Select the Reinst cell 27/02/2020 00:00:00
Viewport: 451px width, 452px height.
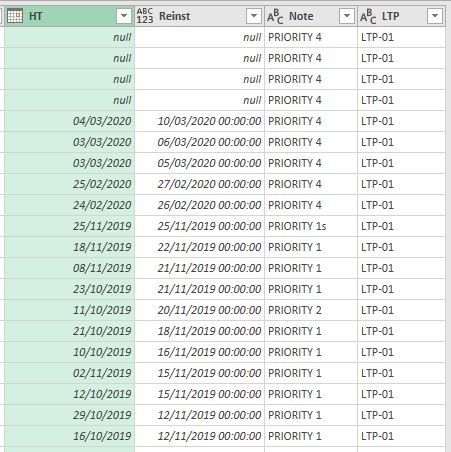click(x=200, y=184)
